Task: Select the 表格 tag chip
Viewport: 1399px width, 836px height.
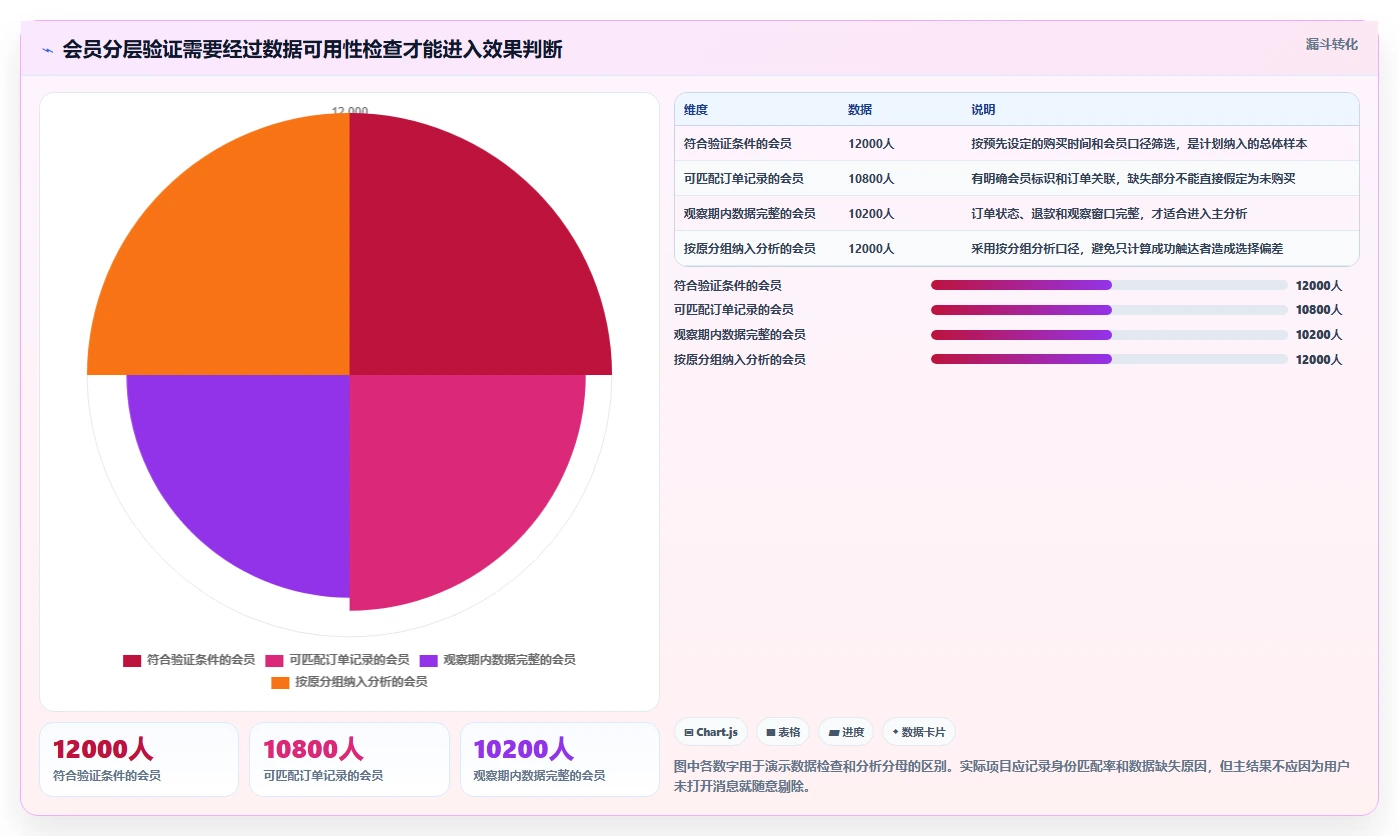Action: (x=783, y=732)
